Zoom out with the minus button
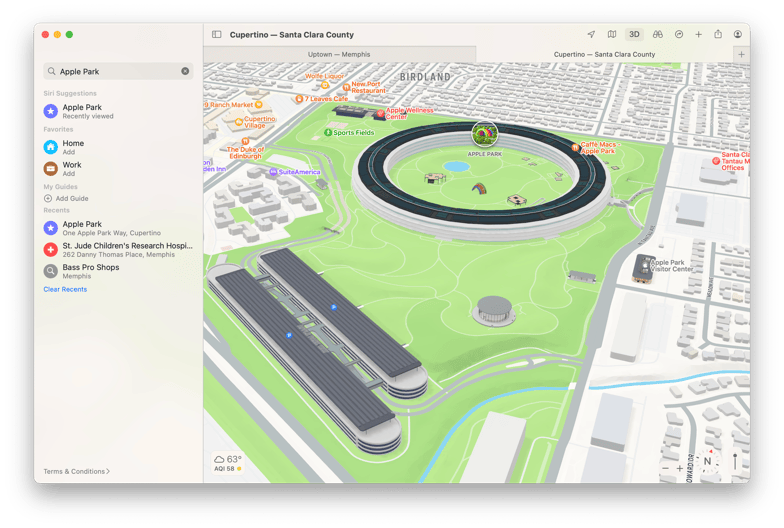The height and width of the screenshot is (528, 784). (666, 468)
